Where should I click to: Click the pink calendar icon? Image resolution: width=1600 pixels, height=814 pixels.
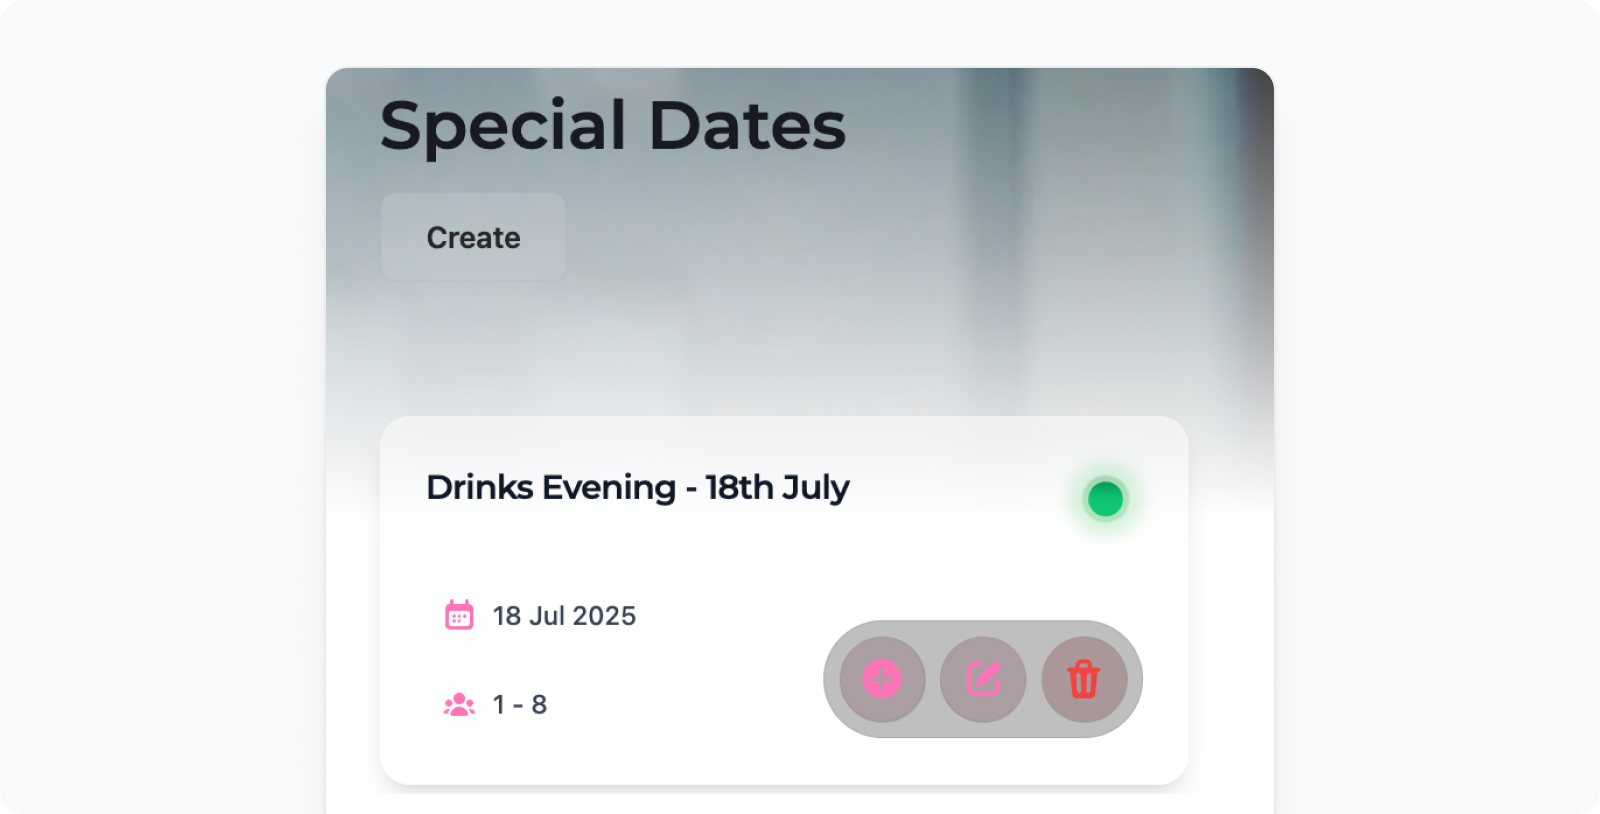pos(459,615)
